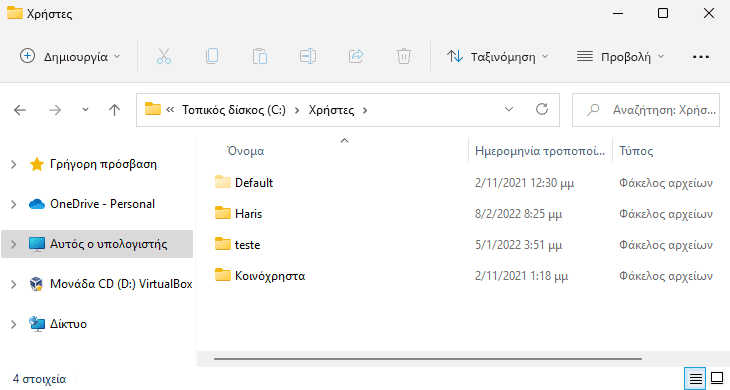The width and height of the screenshot is (730, 390).
Task: Click the Paste clipboard icon
Action: pyautogui.click(x=260, y=56)
